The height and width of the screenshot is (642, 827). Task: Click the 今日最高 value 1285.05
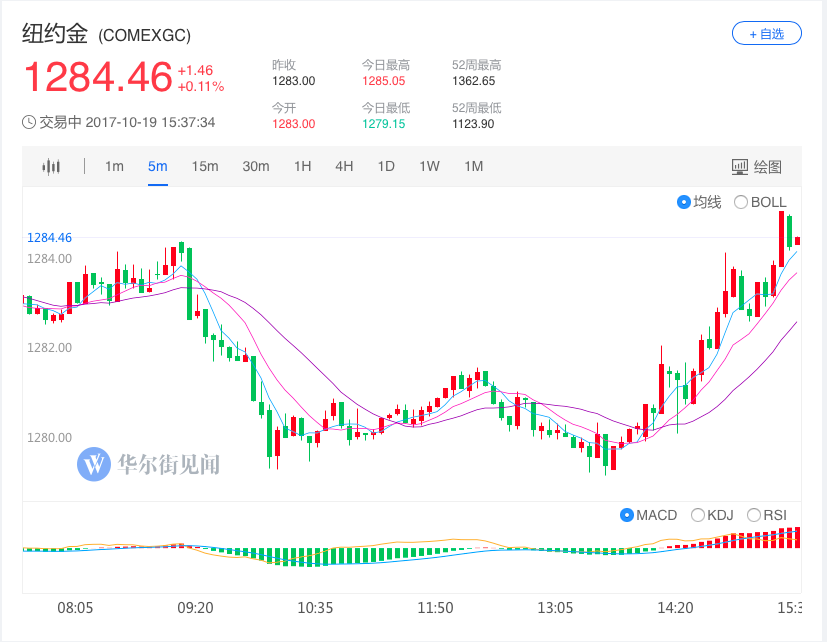(383, 81)
